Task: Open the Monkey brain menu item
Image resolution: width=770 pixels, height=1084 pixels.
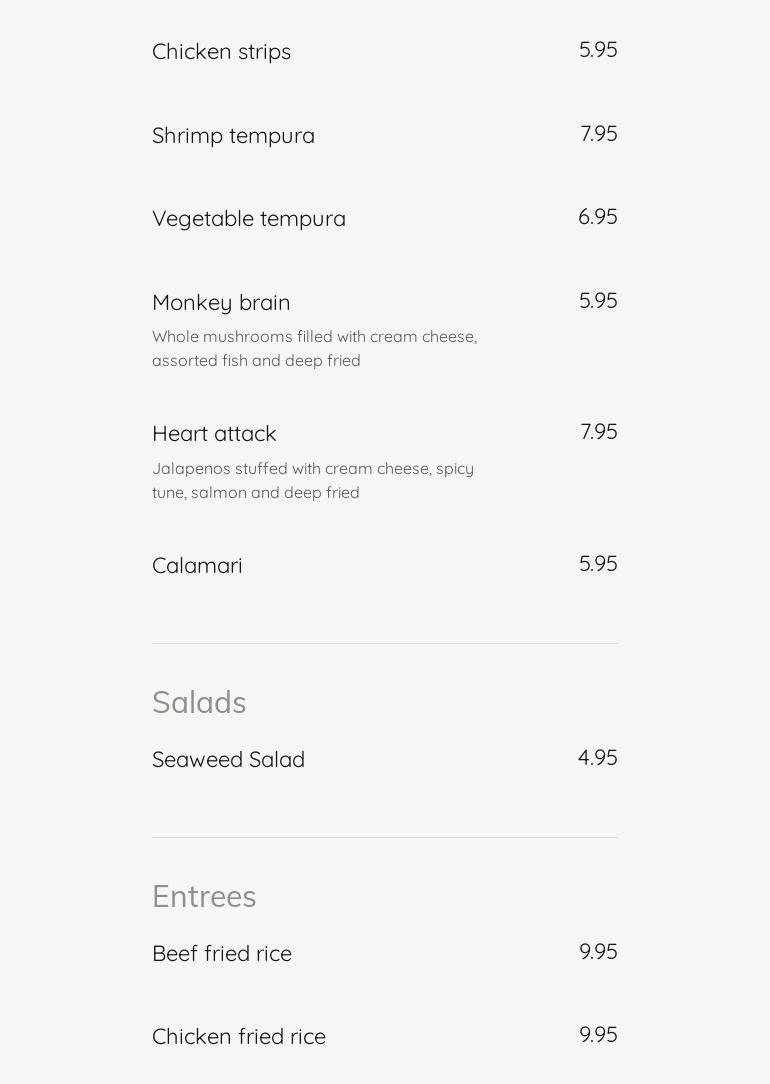Action: pyautogui.click(x=220, y=303)
